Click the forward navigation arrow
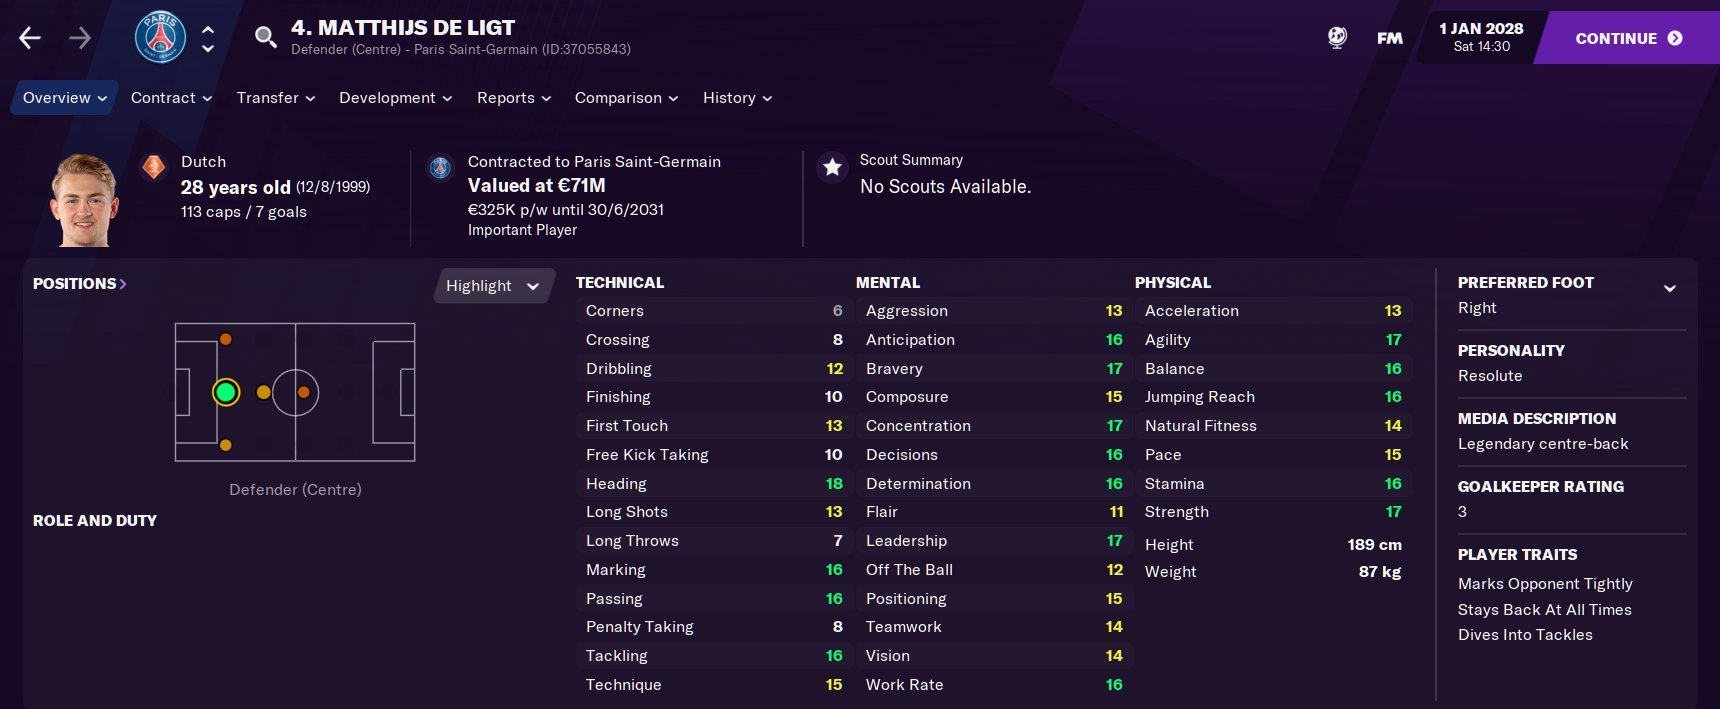Image resolution: width=1720 pixels, height=709 pixels. [x=80, y=38]
